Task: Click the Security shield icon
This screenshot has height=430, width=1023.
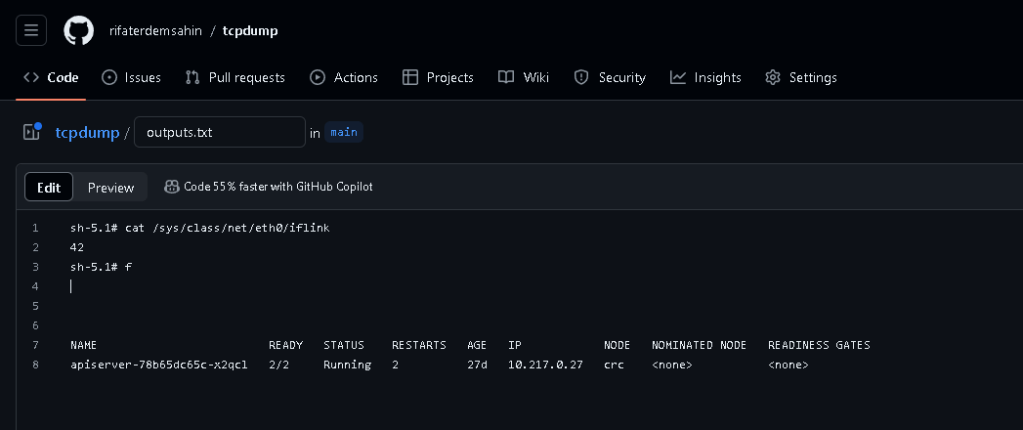Action: pyautogui.click(x=581, y=78)
